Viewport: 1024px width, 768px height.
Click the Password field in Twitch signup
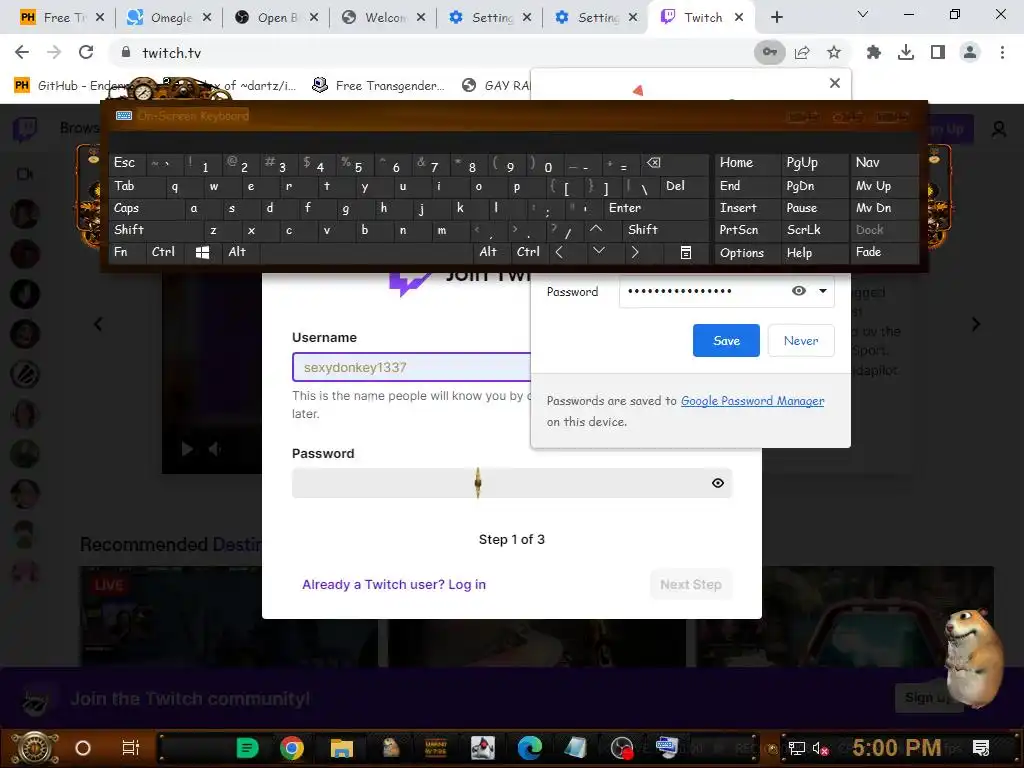pyautogui.click(x=511, y=483)
